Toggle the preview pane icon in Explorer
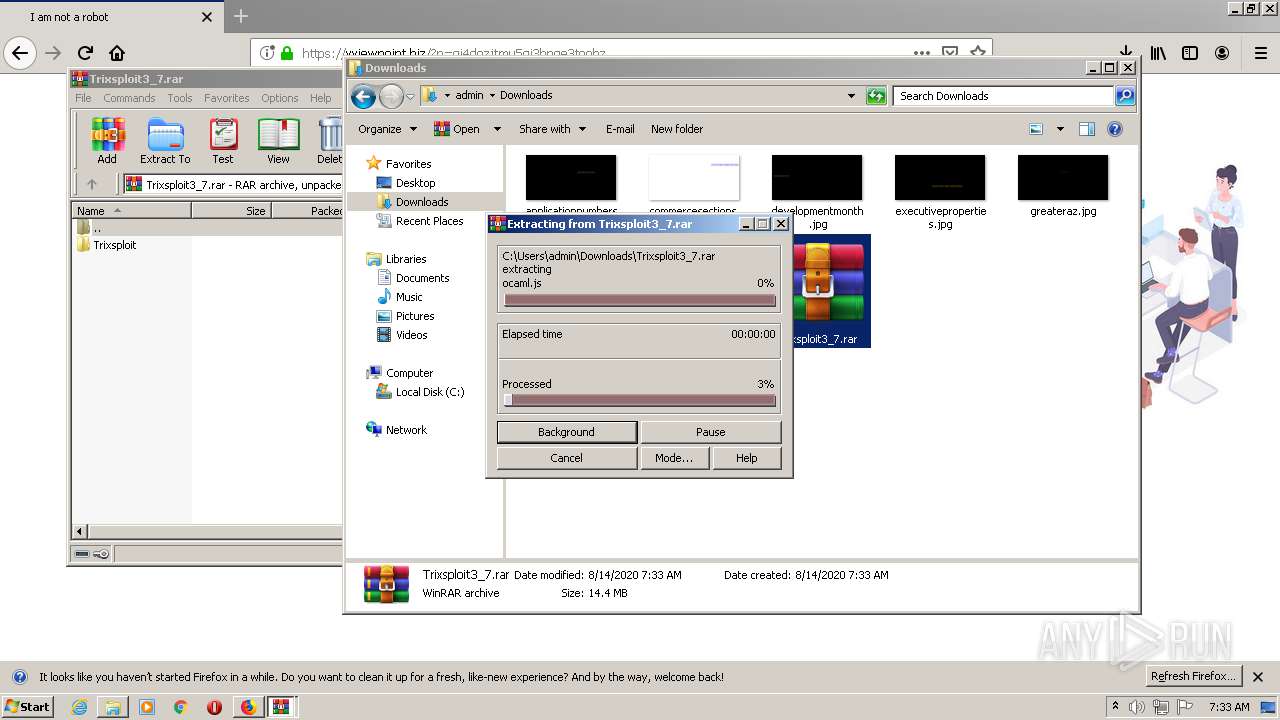The image size is (1280, 720). point(1087,129)
